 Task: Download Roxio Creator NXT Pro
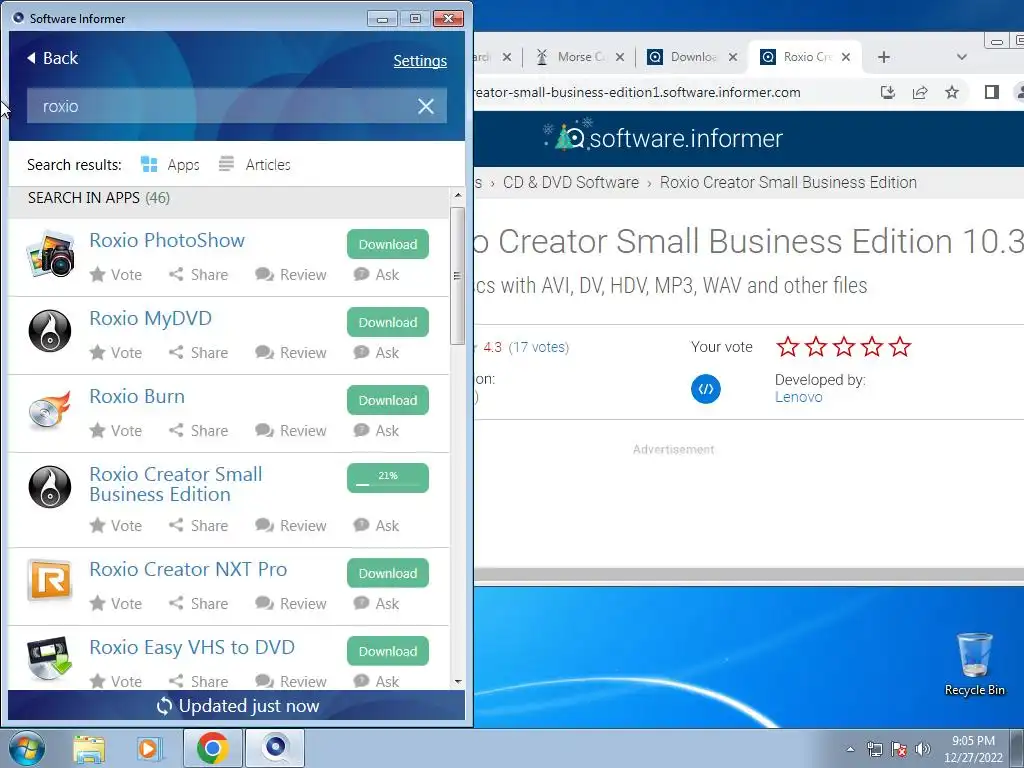tap(388, 573)
